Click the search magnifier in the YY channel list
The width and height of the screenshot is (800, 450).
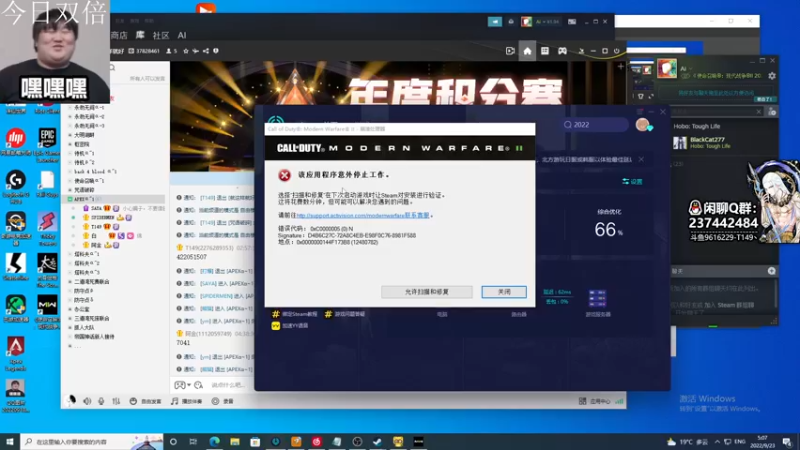pos(112,67)
